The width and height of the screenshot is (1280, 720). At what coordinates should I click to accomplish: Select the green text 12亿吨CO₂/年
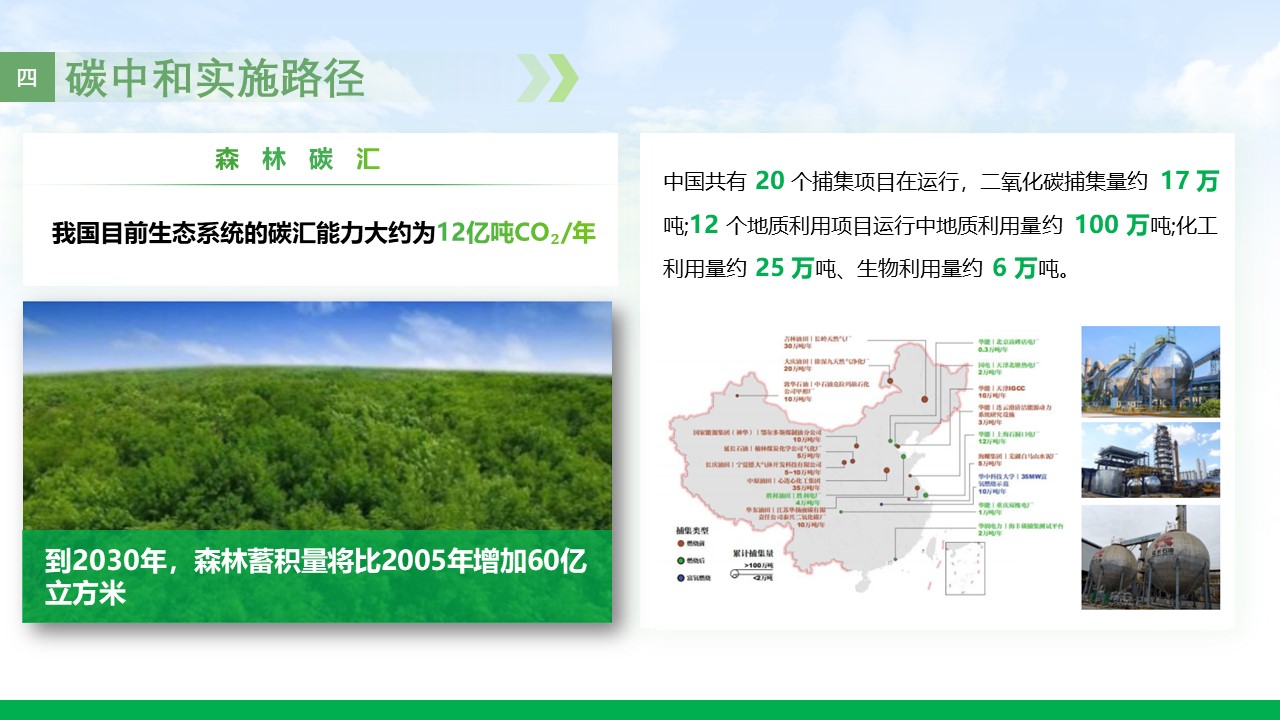516,234
